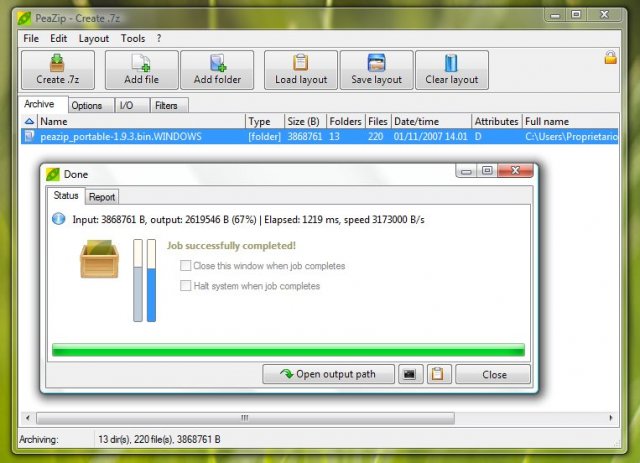This screenshot has height=463, width=640.
Task: Click the Save layout toolbar button
Action: coord(376,70)
